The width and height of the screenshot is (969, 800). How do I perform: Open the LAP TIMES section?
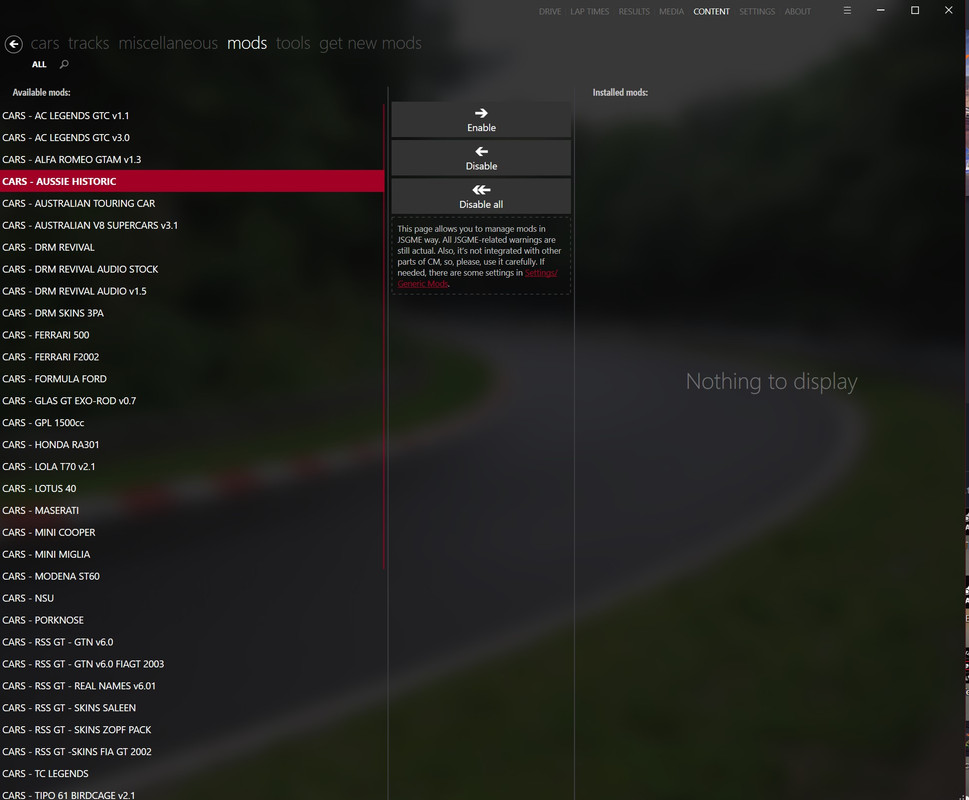pyautogui.click(x=590, y=11)
